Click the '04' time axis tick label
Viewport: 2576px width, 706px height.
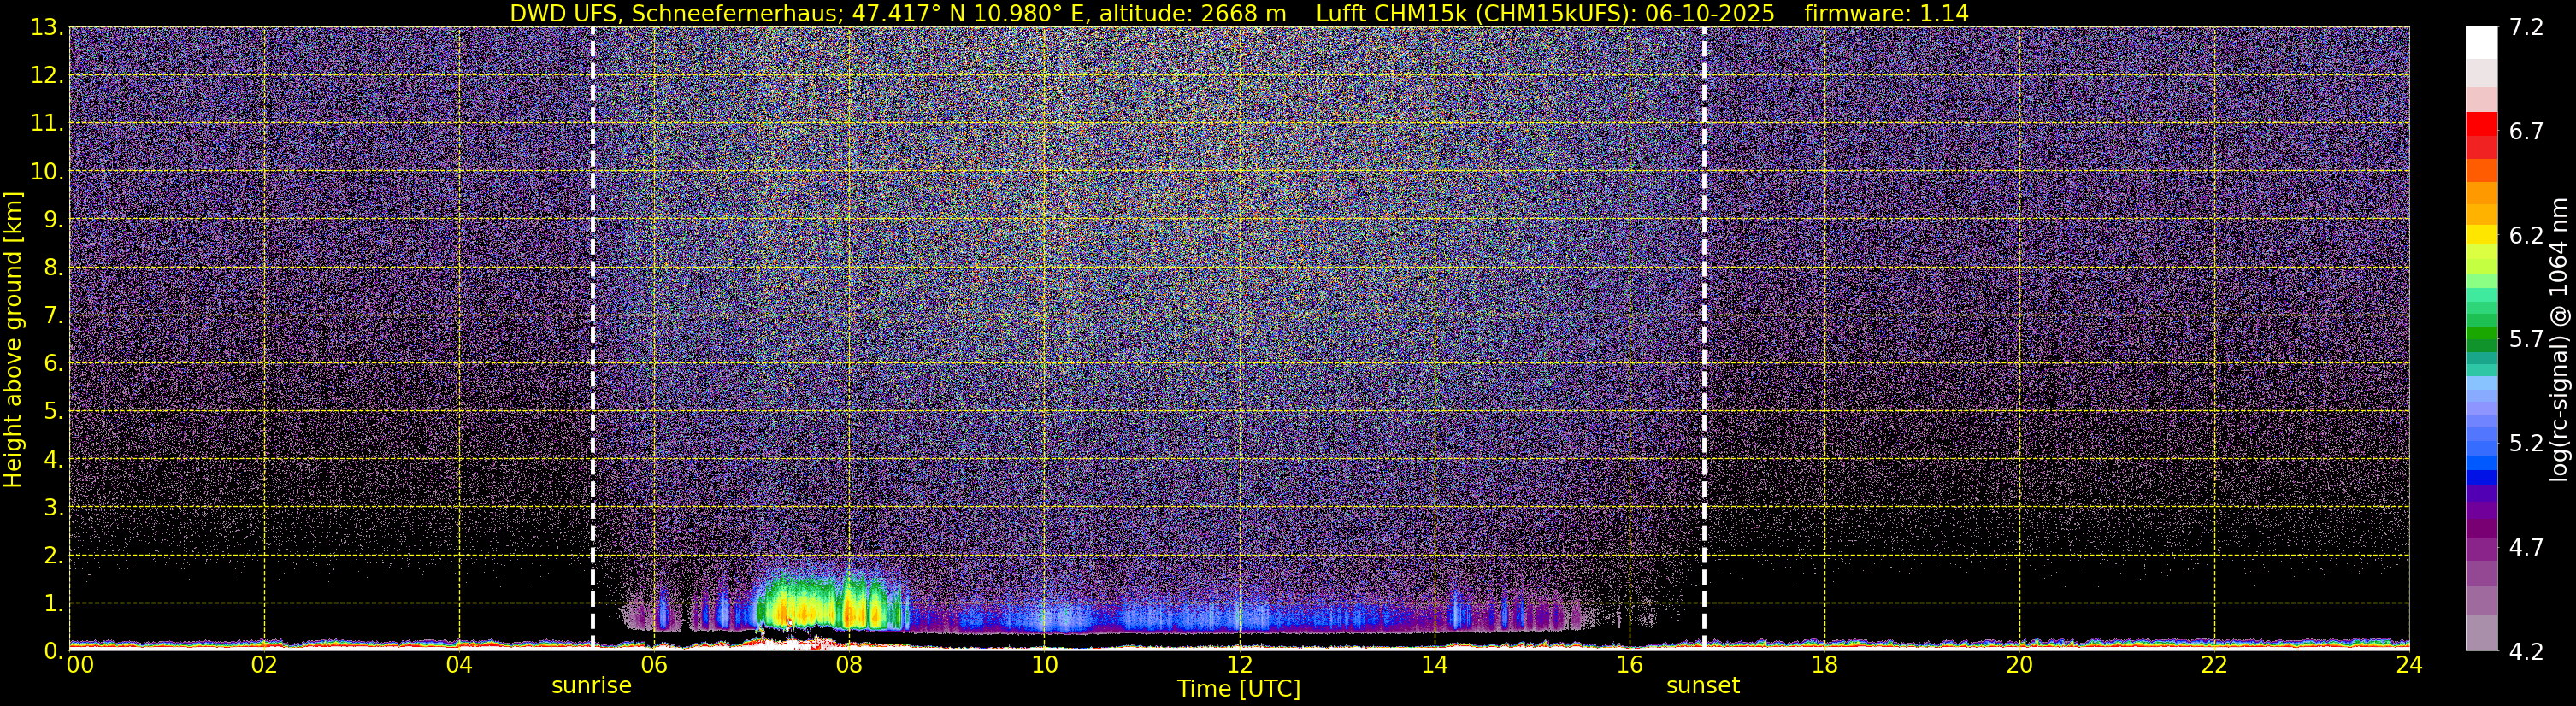[x=459, y=664]
